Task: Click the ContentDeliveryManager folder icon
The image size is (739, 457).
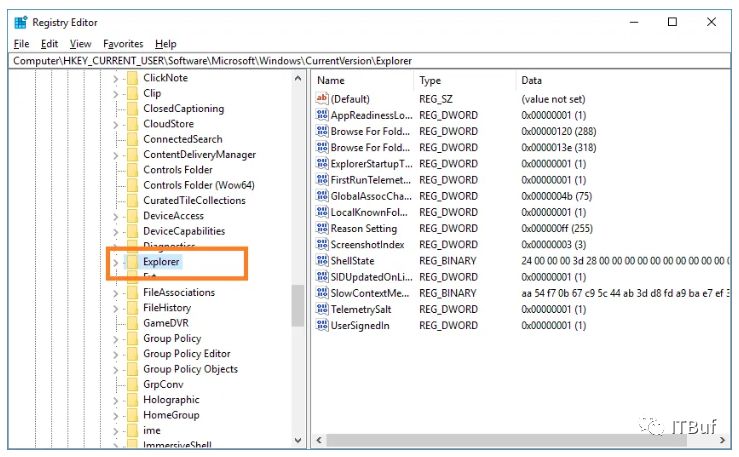Action: 133,155
